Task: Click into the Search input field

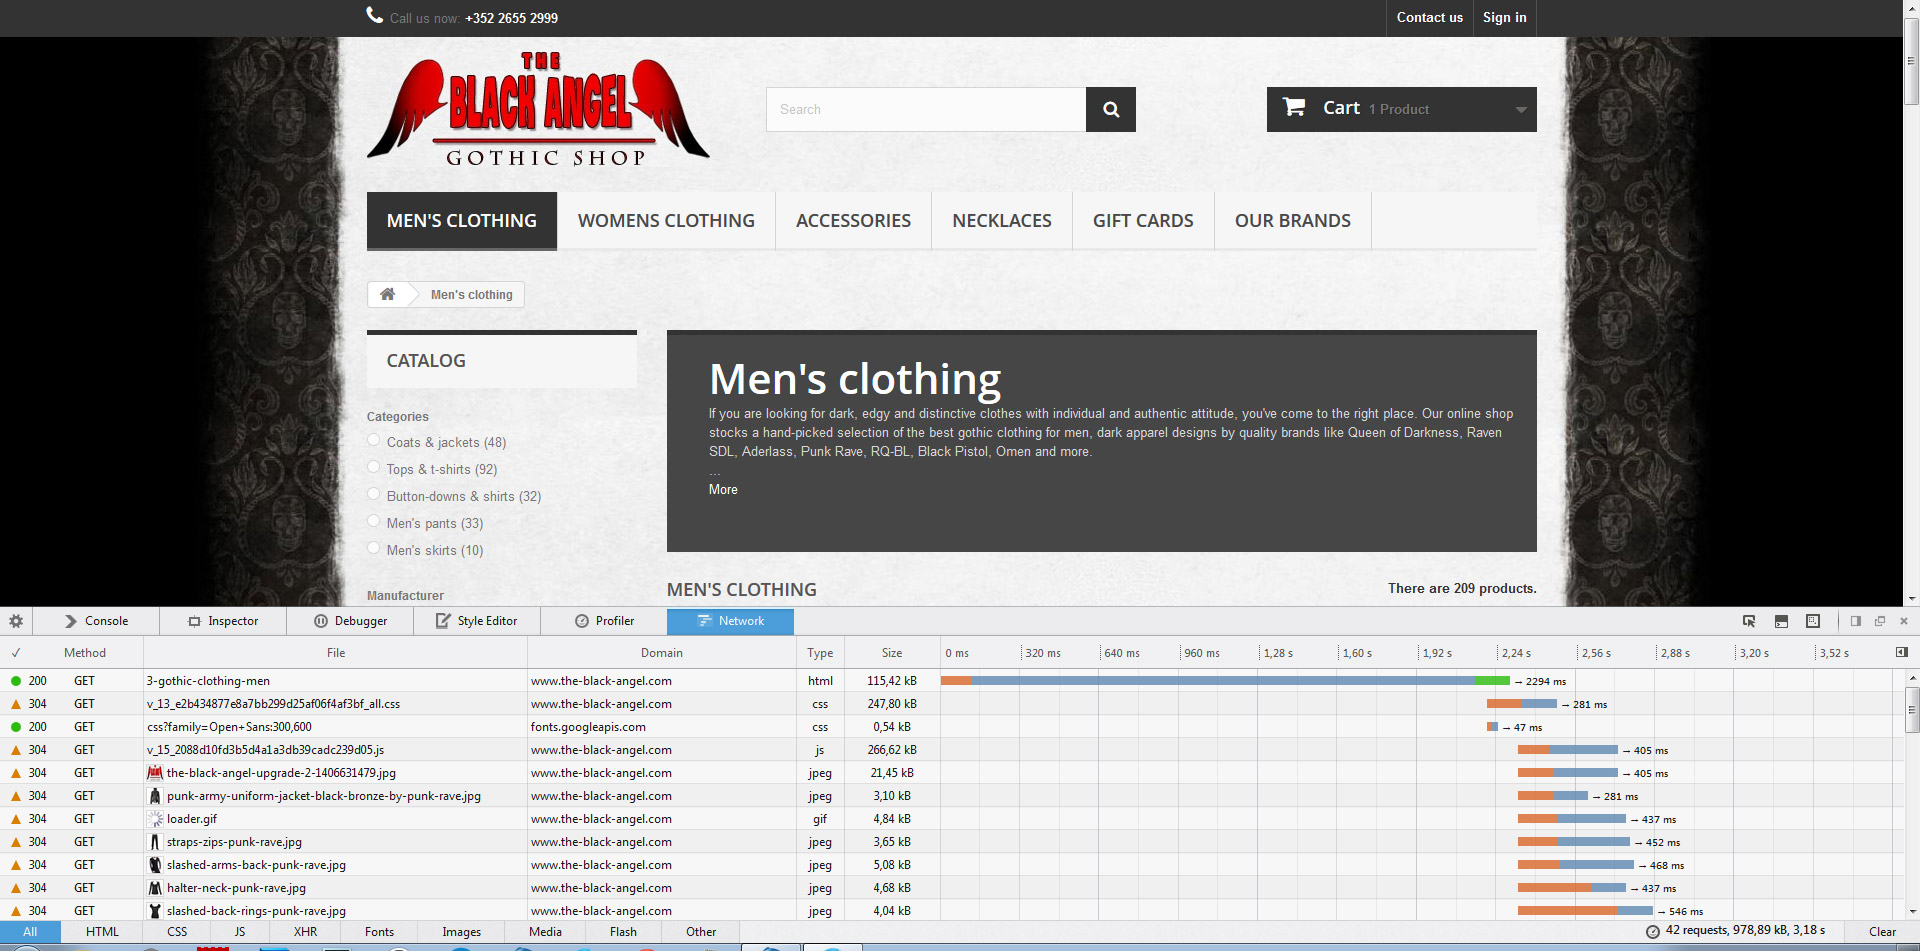Action: pos(925,110)
